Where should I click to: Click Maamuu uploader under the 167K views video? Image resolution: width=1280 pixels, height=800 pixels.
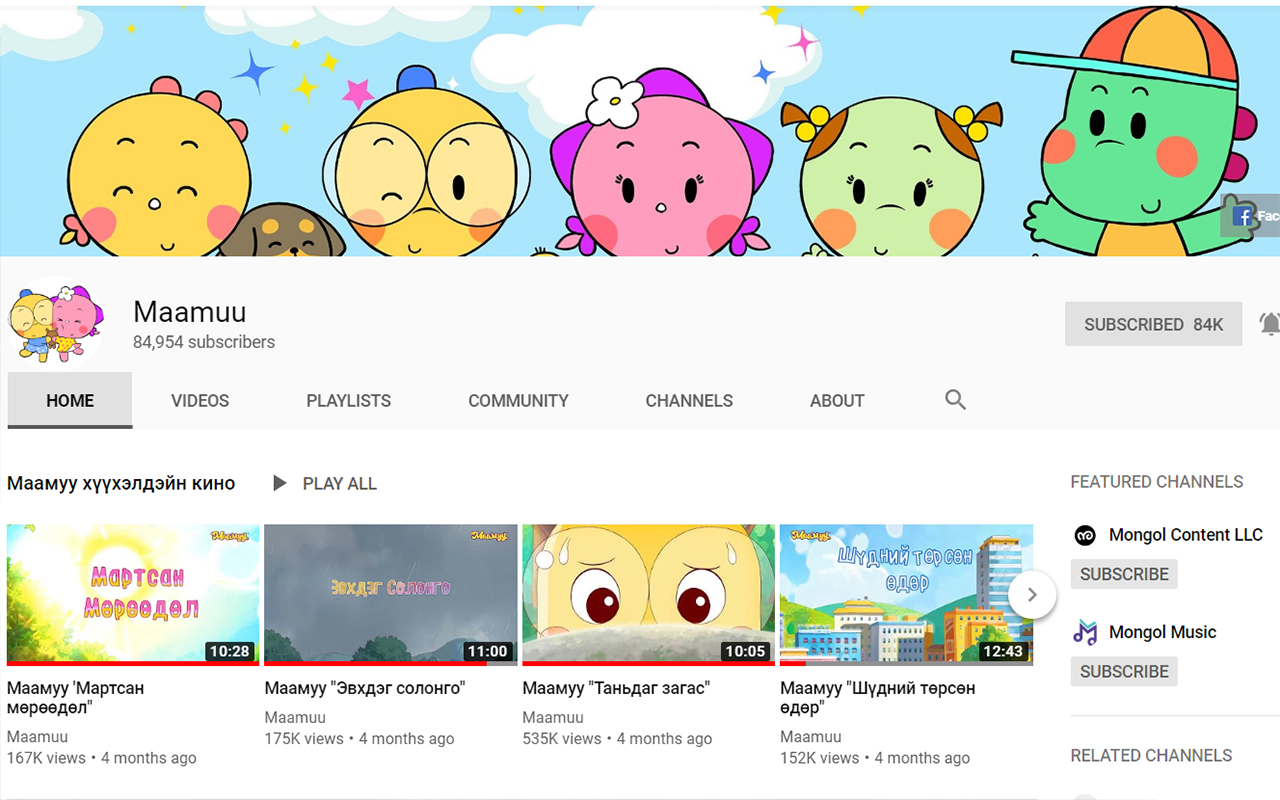tap(38, 737)
